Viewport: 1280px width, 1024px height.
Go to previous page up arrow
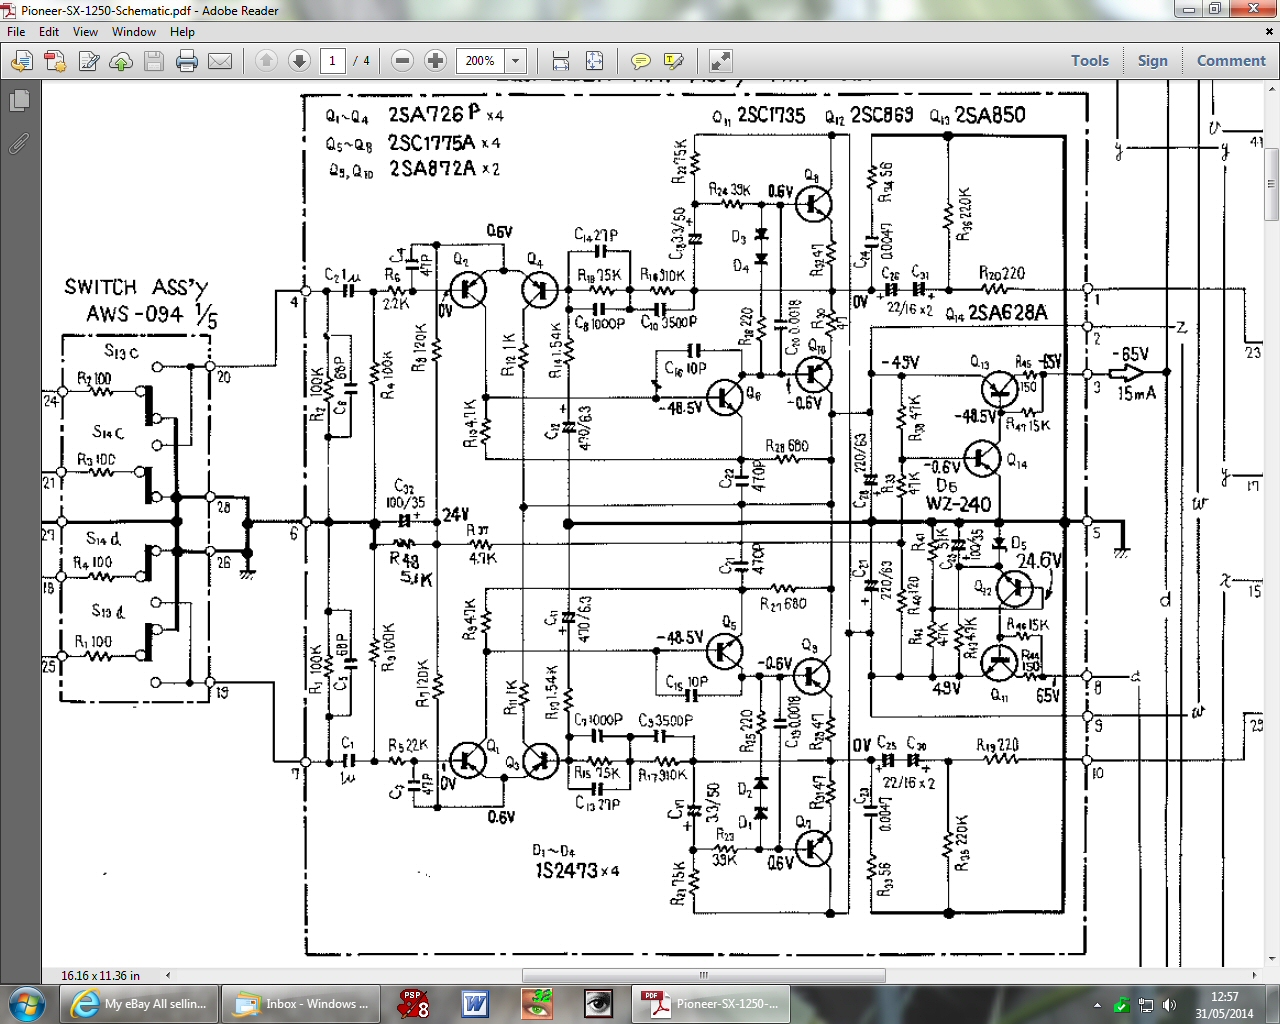[x=266, y=60]
